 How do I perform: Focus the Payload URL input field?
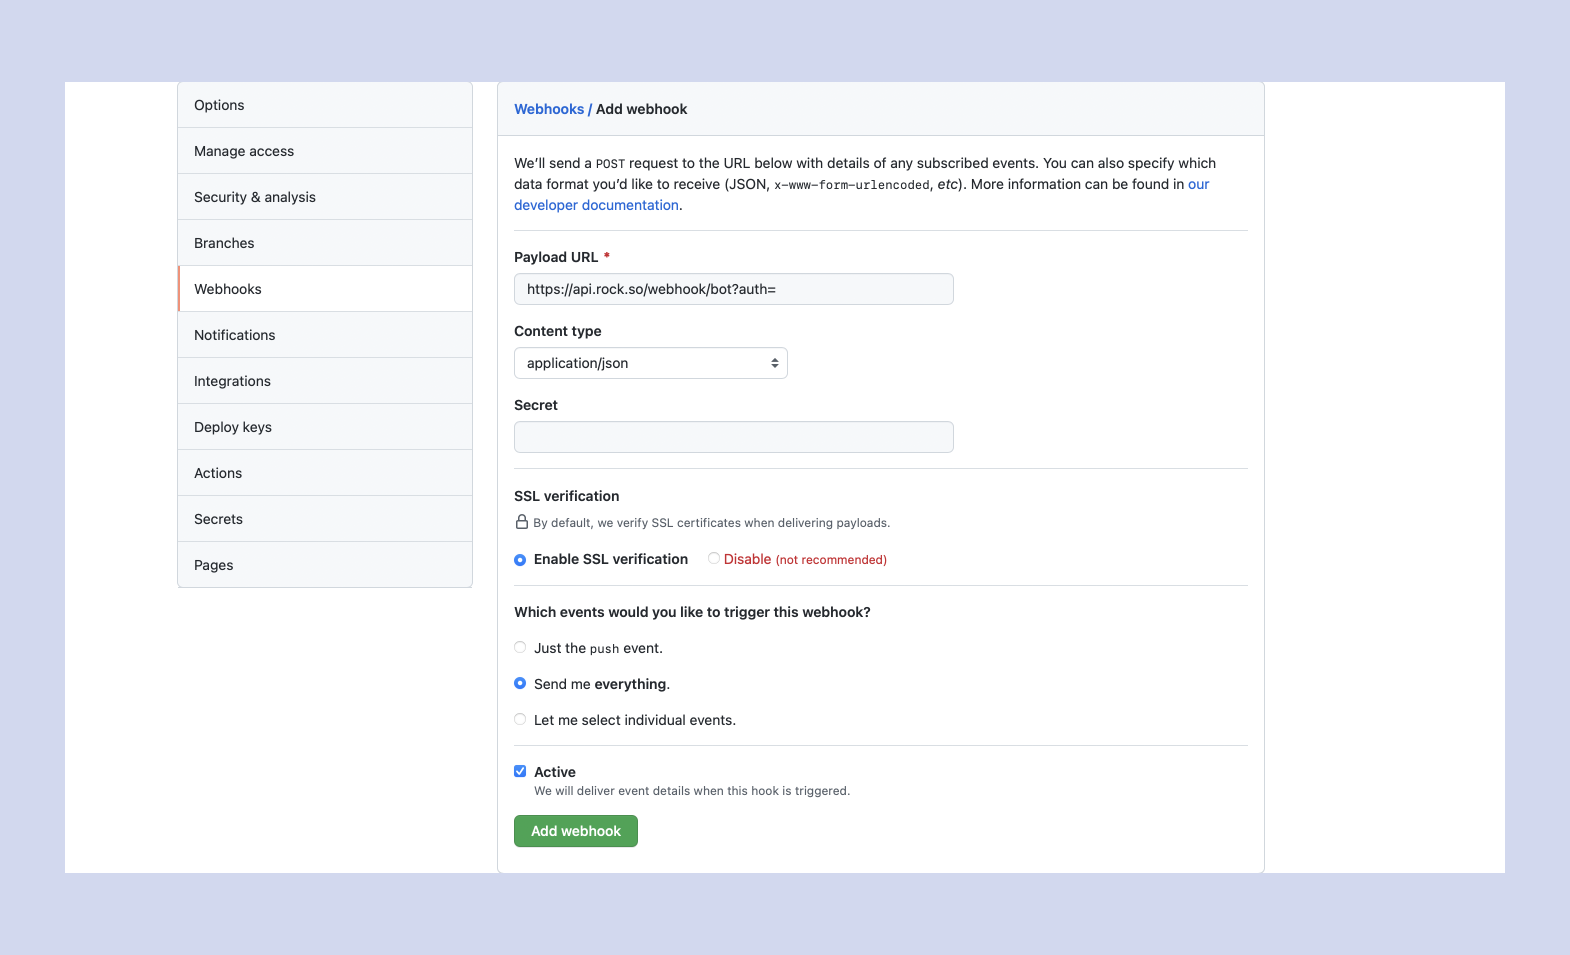733,289
